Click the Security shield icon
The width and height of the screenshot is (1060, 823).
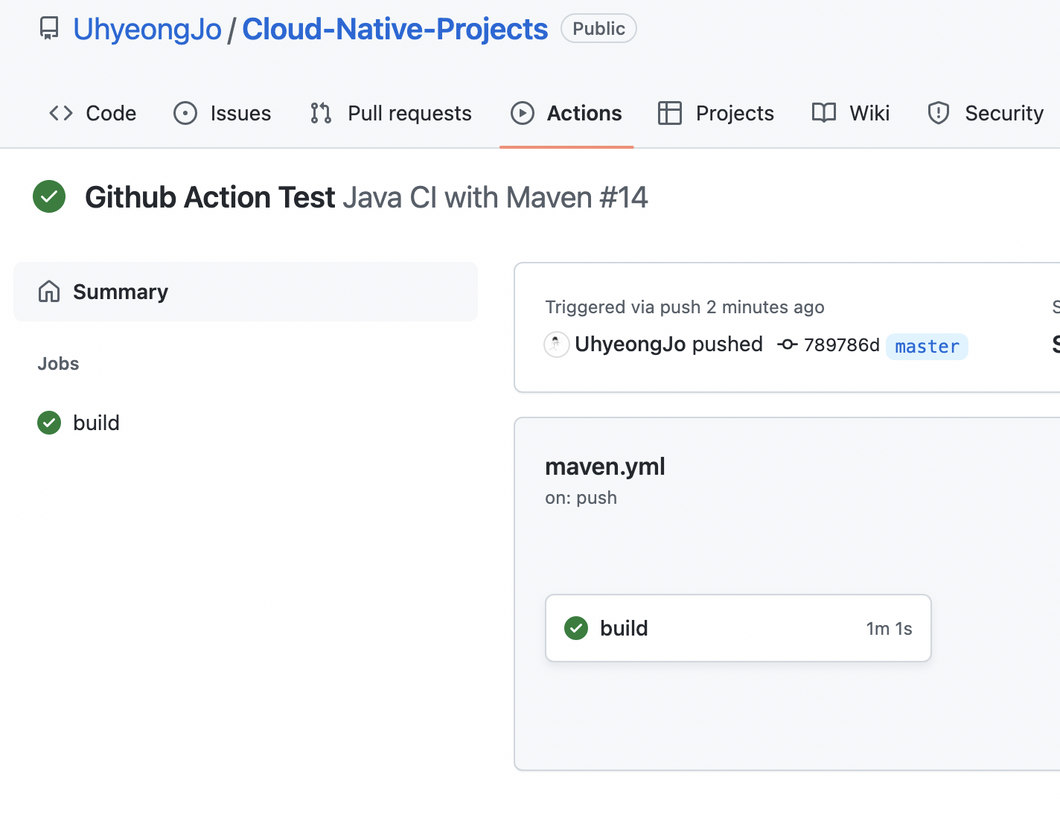(x=938, y=113)
